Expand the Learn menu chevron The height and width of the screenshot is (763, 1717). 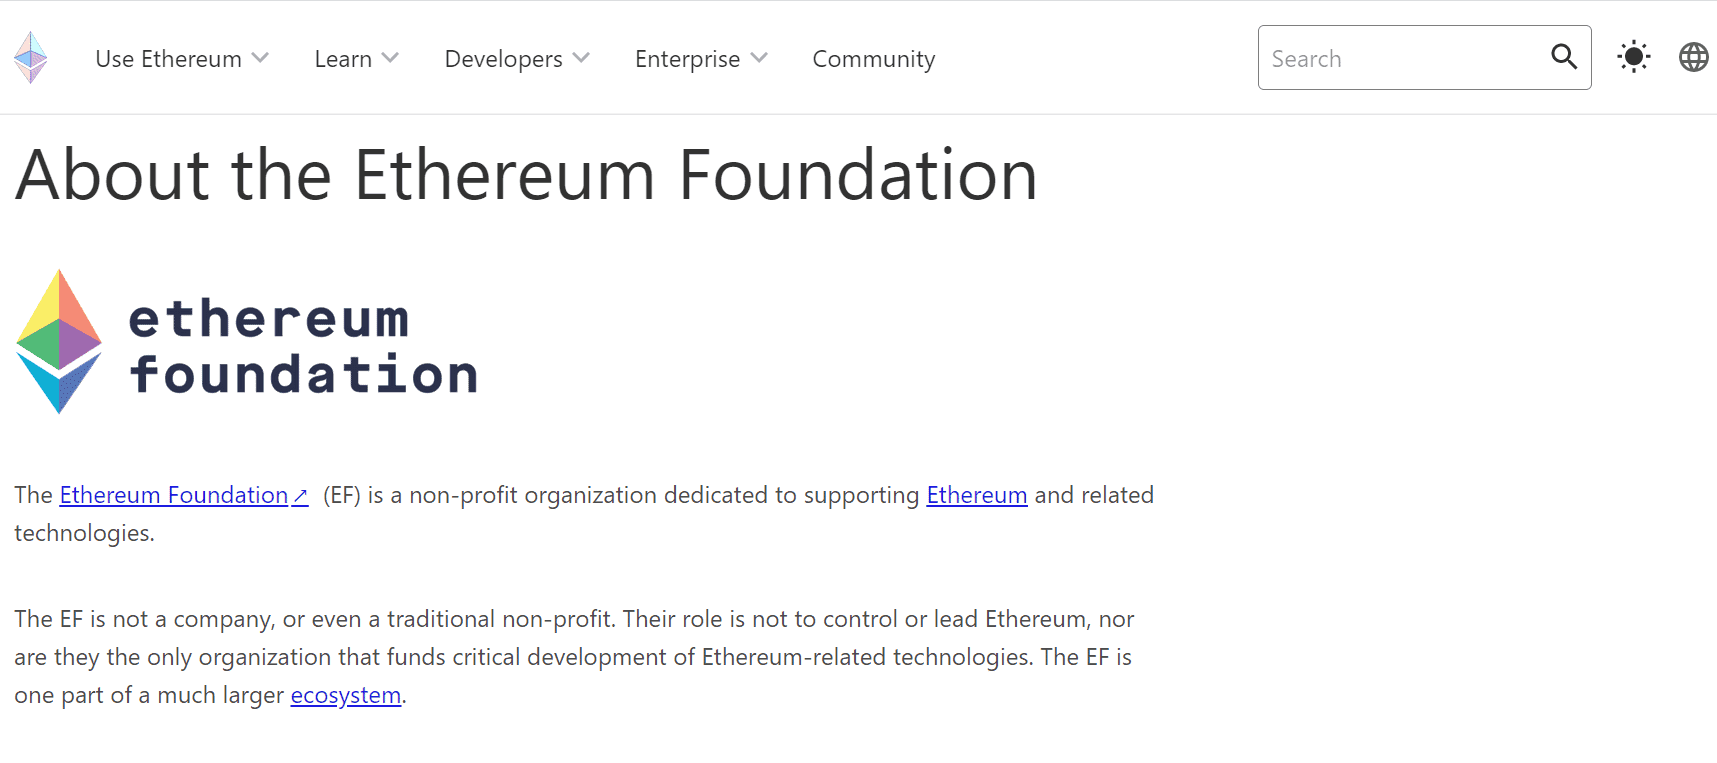390,58
